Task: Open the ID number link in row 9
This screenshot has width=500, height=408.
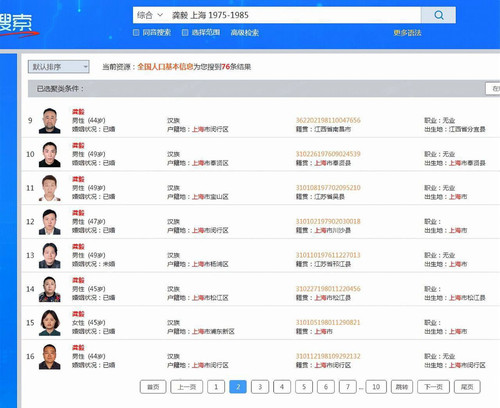Action: [328, 120]
